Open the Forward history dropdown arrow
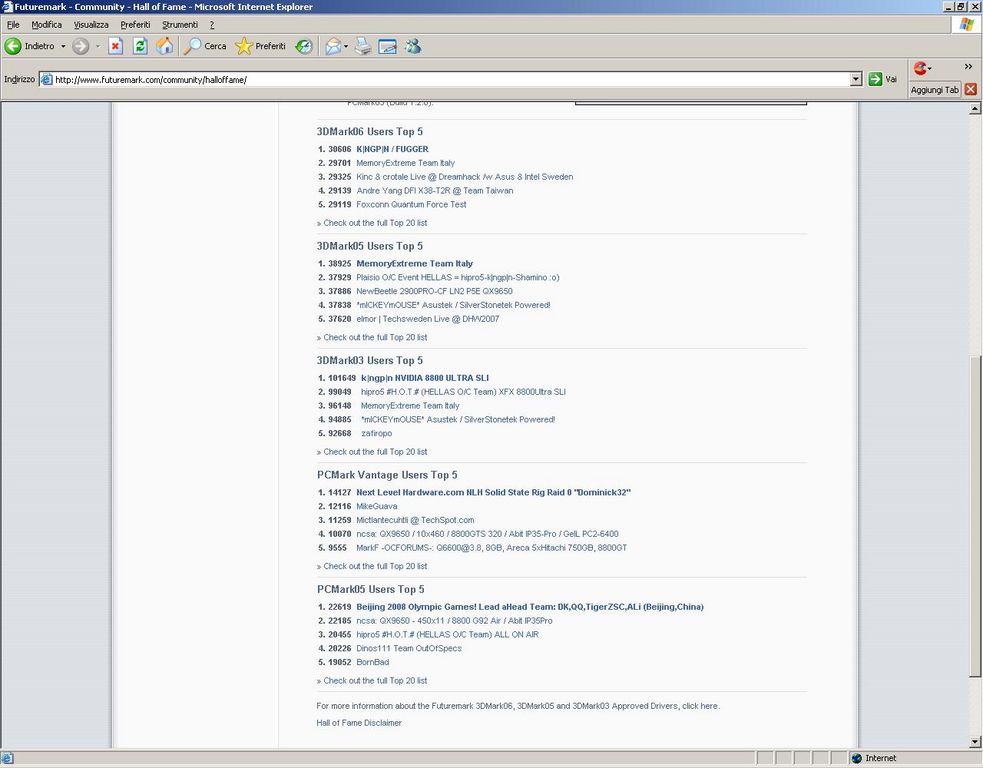The width and height of the screenshot is (983, 768). pos(98,46)
